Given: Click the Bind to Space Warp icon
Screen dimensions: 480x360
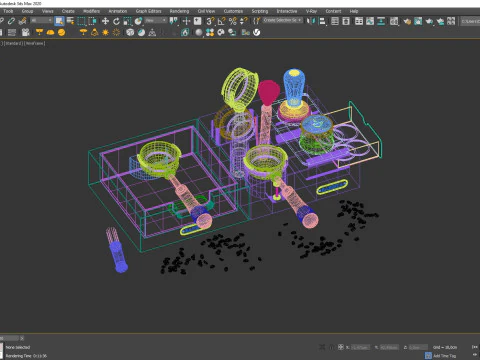Looking at the screenshot, I should click(x=22, y=21).
